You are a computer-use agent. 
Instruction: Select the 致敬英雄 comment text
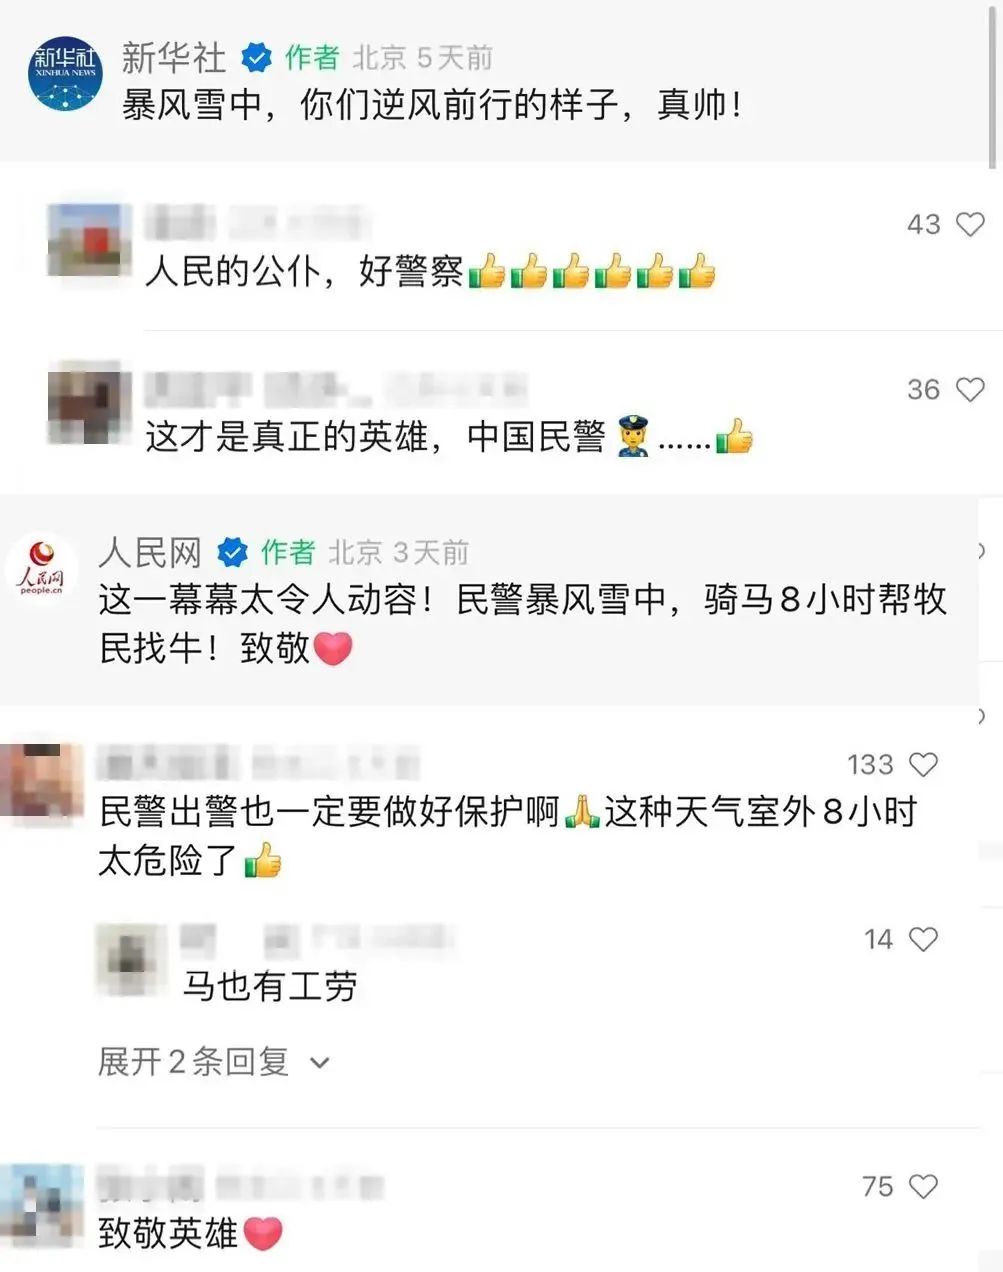click(x=168, y=1233)
